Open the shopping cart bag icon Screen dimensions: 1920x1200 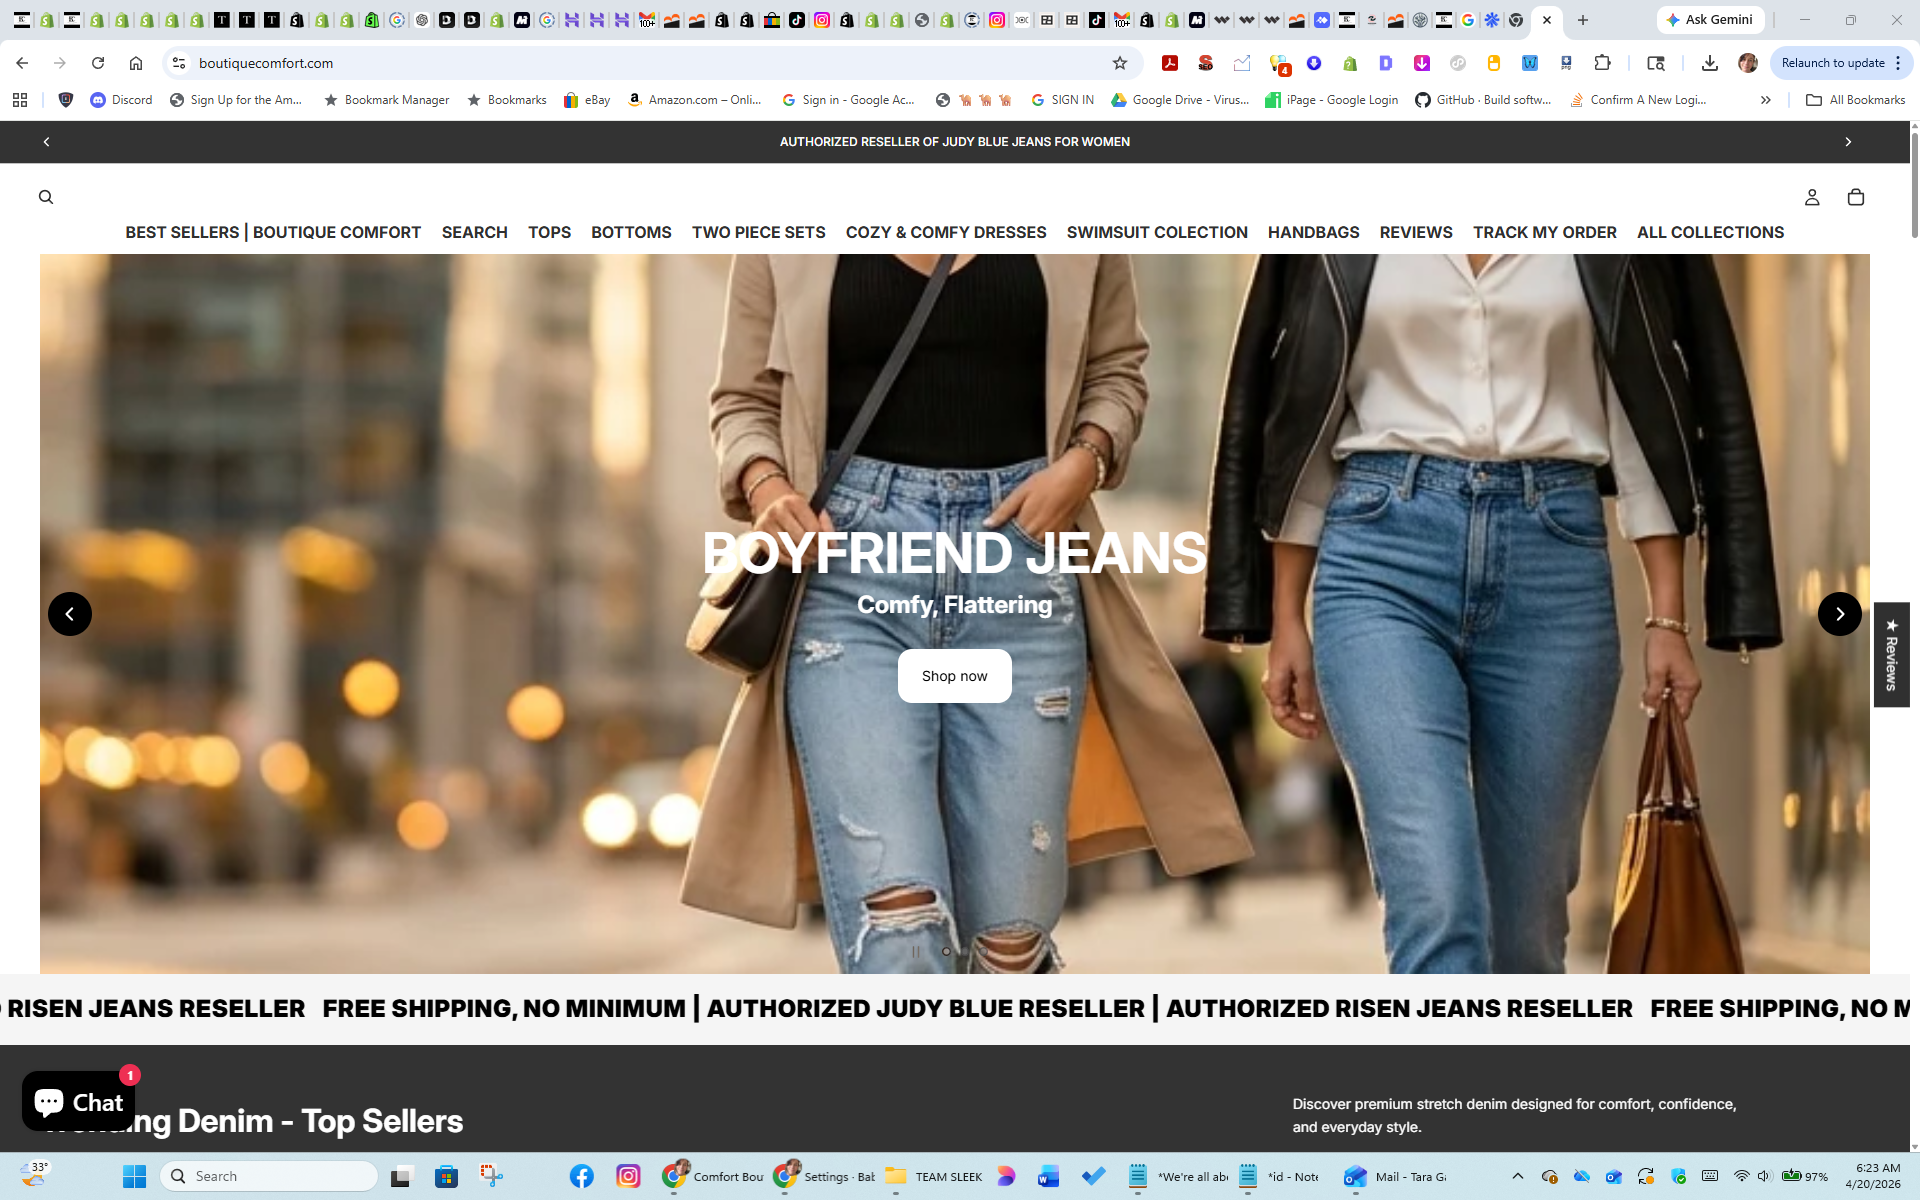[x=1856, y=197]
